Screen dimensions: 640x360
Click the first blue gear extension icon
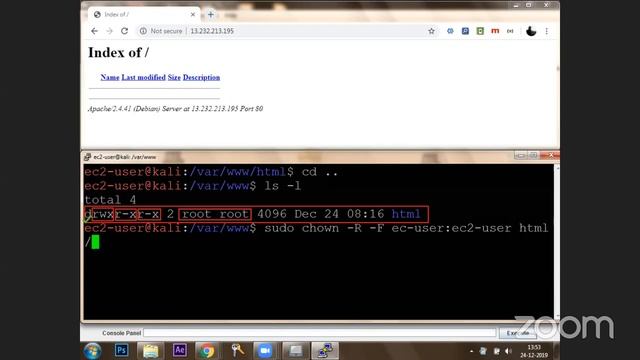coord(450,31)
